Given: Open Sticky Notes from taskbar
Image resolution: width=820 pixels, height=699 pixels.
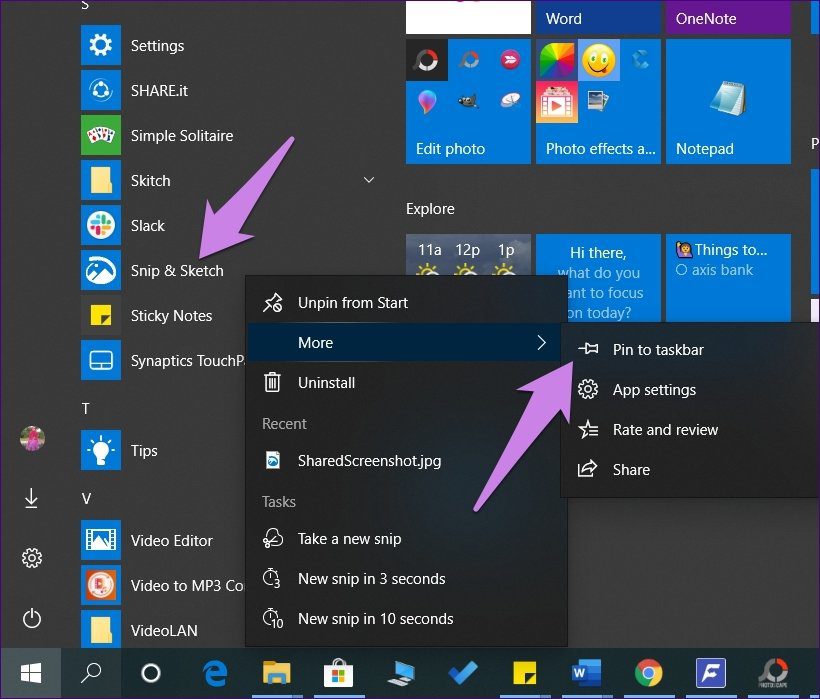Looking at the screenshot, I should coord(525,673).
